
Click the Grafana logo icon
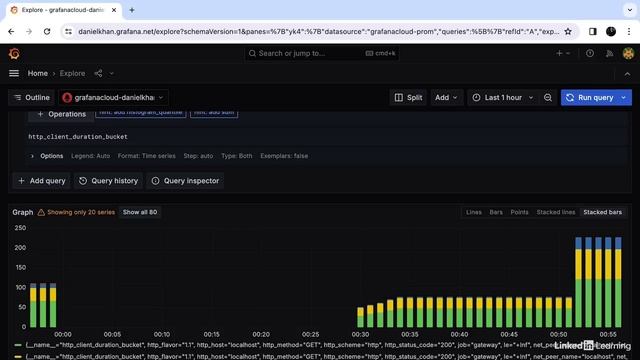click(x=14, y=53)
